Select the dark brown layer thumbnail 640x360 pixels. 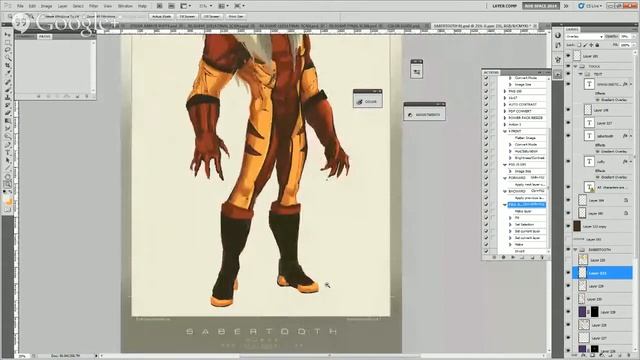click(x=577, y=226)
